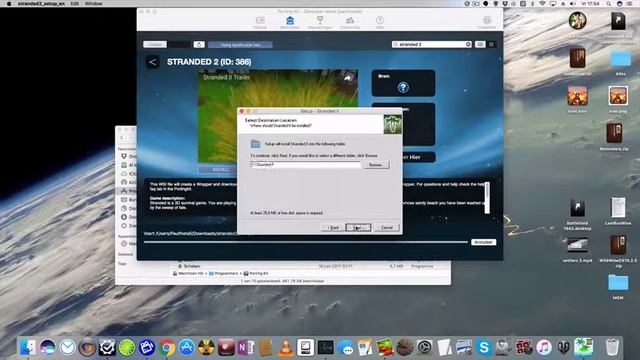Open Spotlight search in menu bar
The height and width of the screenshot is (360, 640).
(x=609, y=3)
